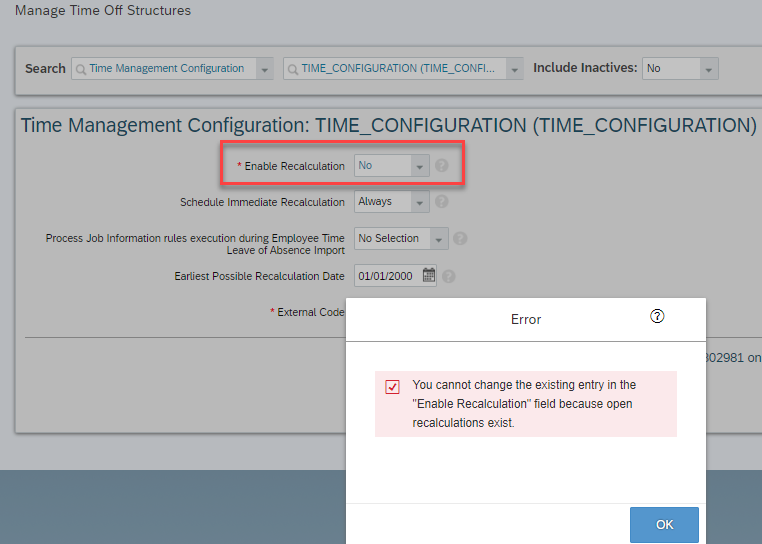
Task: Click the Time Management Configuration heading
Action: (388, 125)
